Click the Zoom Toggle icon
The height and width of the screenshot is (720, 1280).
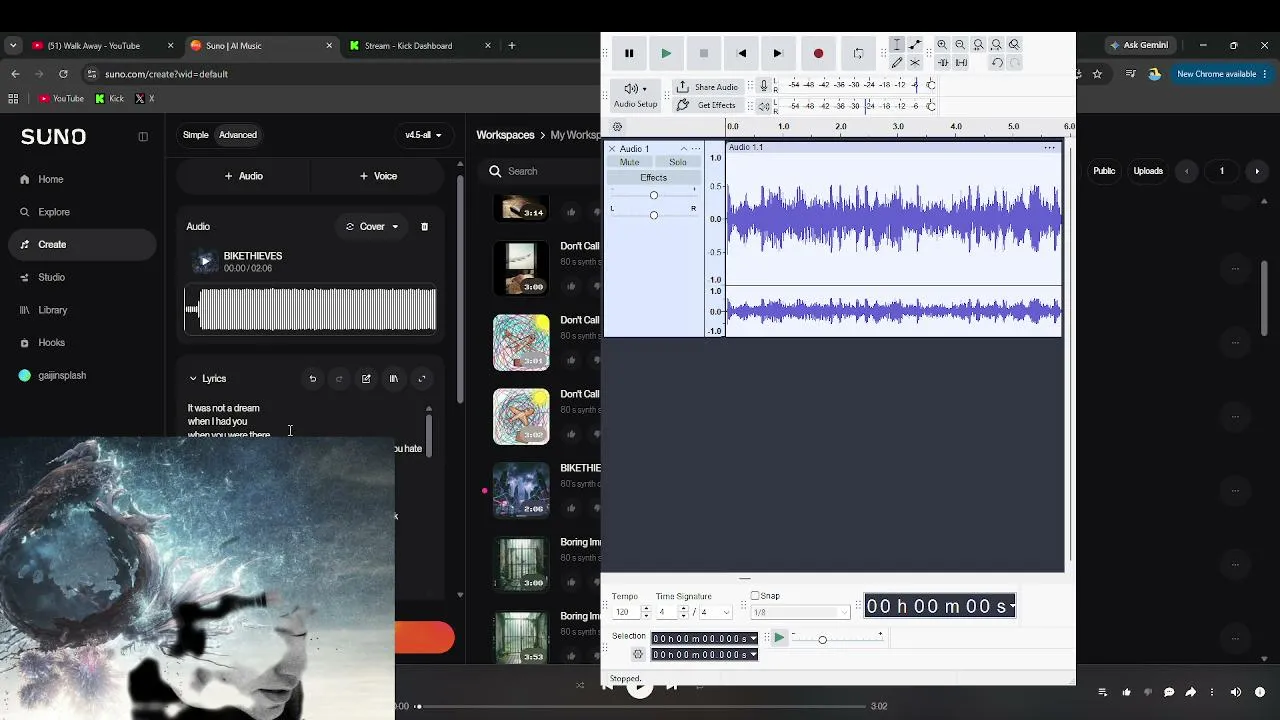(x=1014, y=45)
